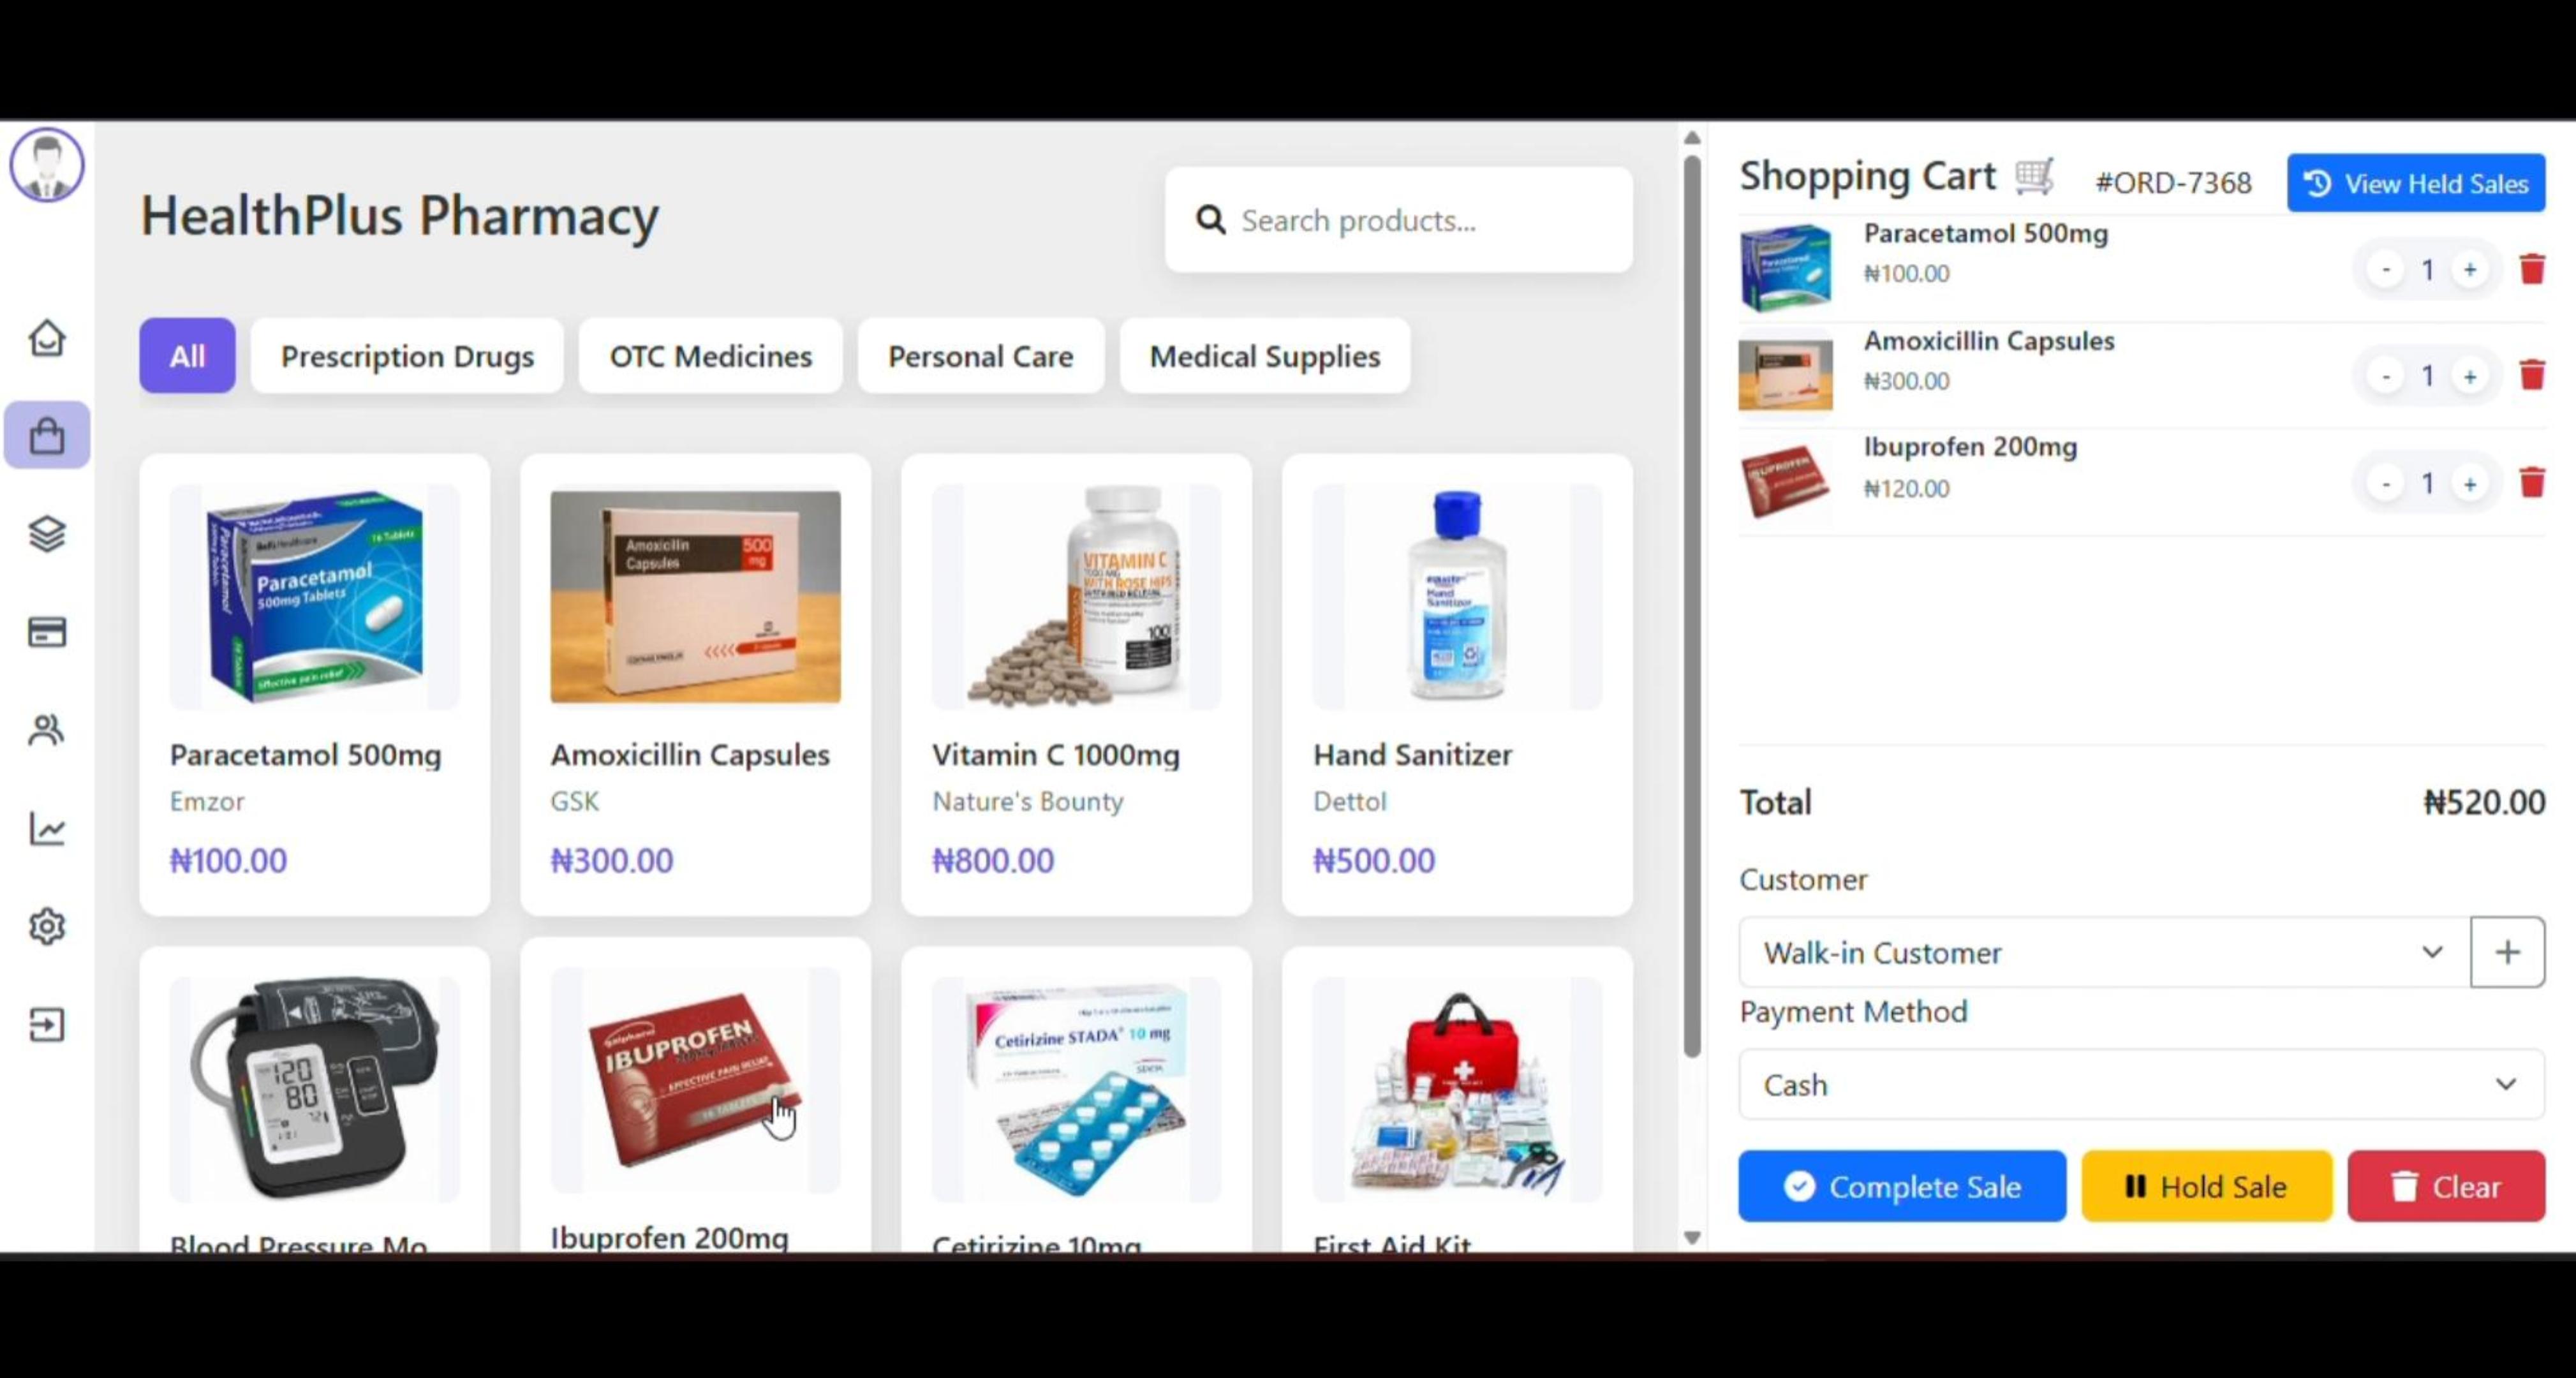Viewport: 2576px width, 1378px height.
Task: Open the customers people sidebar icon
Action: [x=47, y=730]
